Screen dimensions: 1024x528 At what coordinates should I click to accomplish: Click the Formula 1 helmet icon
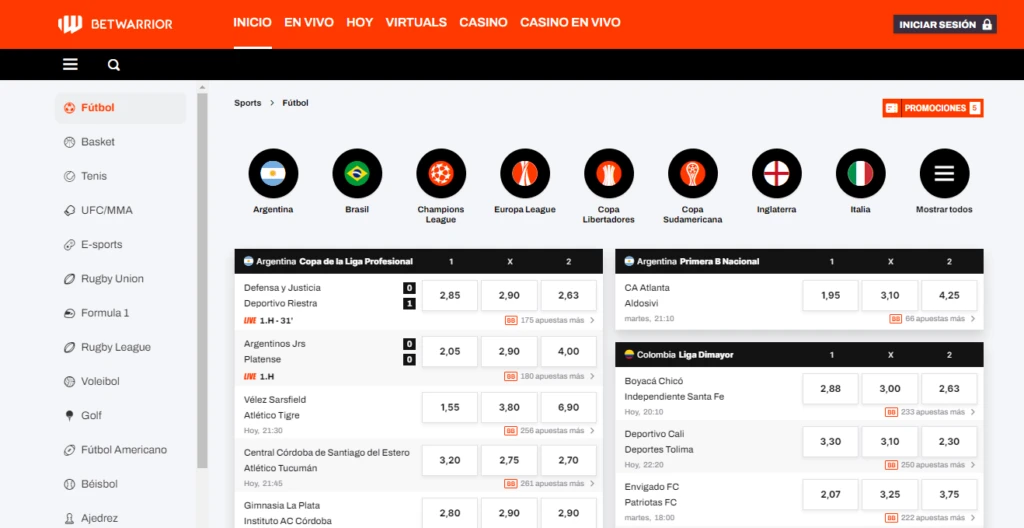[69, 313]
